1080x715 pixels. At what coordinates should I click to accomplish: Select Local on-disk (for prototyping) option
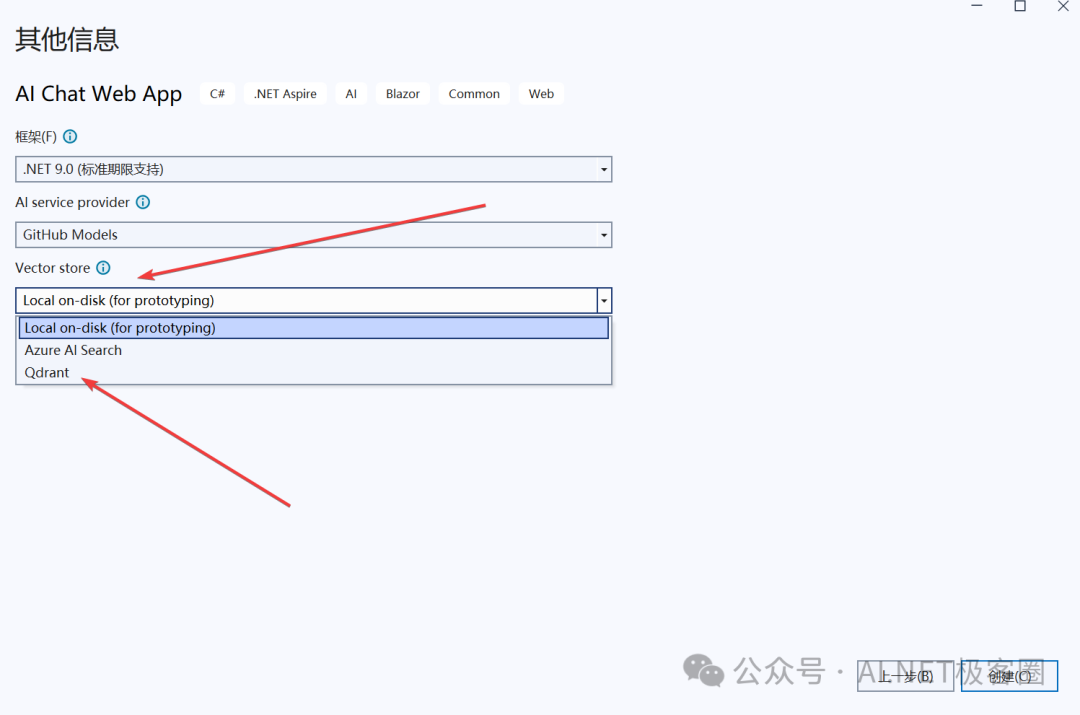click(x=313, y=328)
